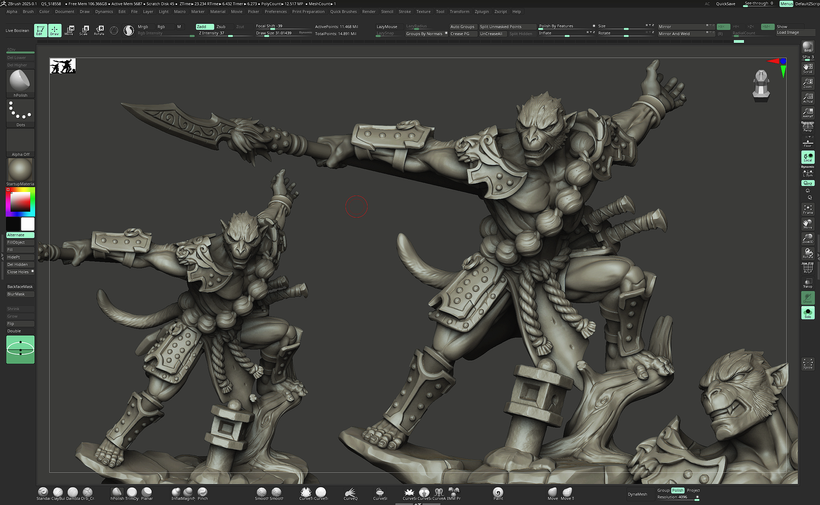Open the Preferences menu

point(274,11)
